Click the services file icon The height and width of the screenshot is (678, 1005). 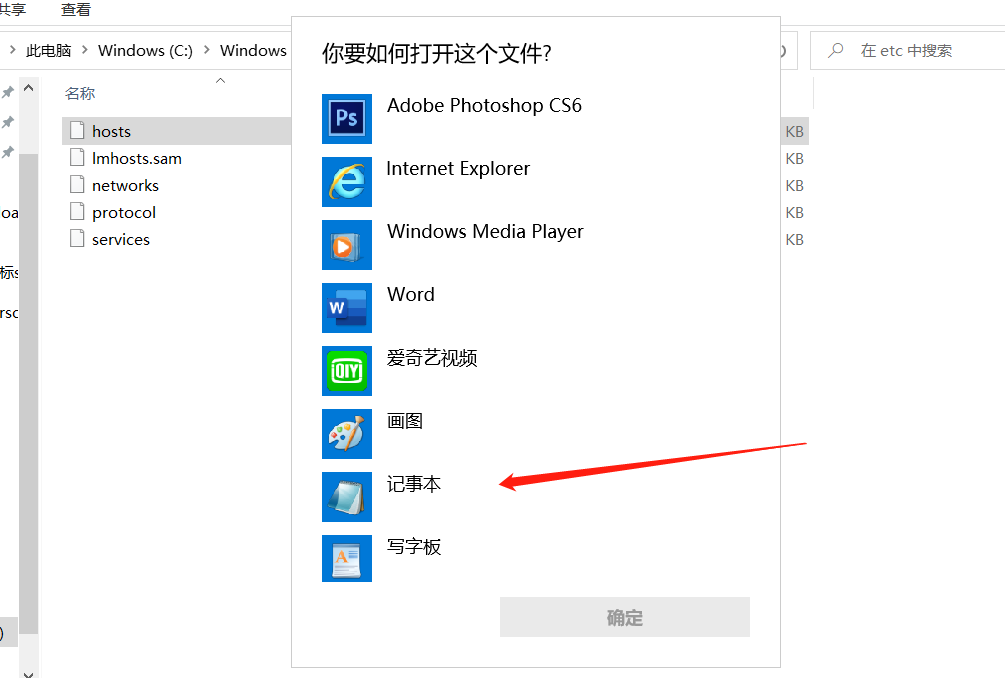pyautogui.click(x=77, y=238)
